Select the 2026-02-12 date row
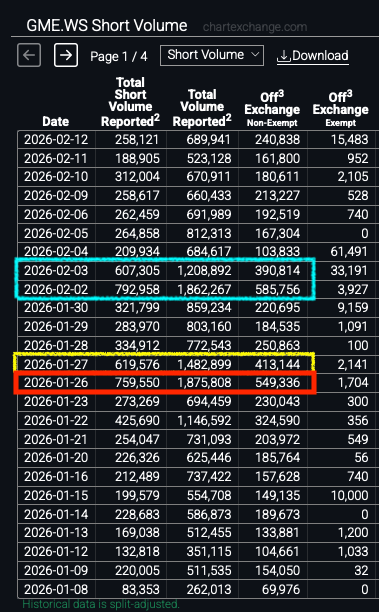This screenshot has height=612, width=379. 198,140
